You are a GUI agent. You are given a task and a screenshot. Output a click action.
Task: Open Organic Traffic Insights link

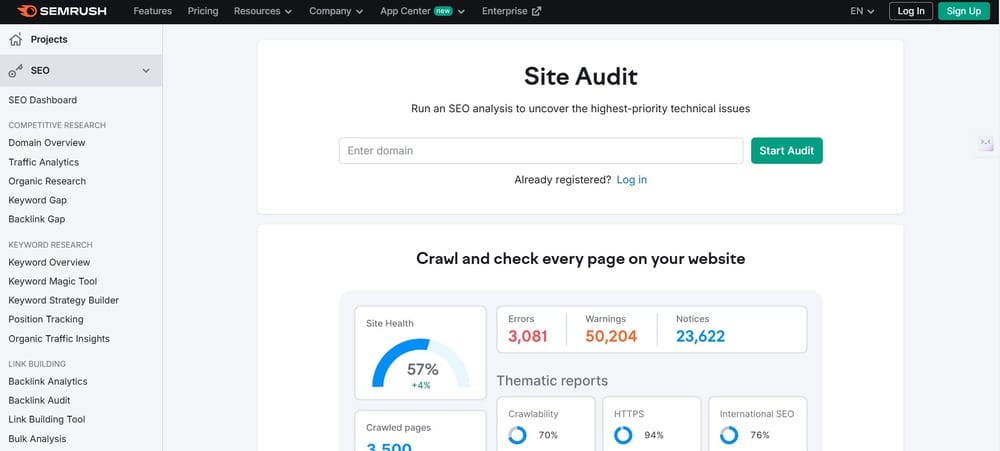pos(59,339)
